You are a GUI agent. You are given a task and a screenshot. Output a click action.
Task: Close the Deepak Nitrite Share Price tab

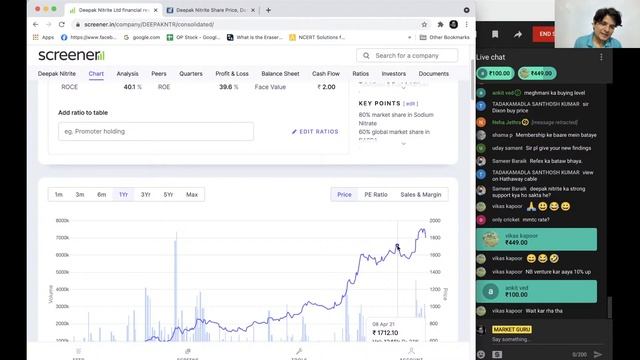click(253, 10)
